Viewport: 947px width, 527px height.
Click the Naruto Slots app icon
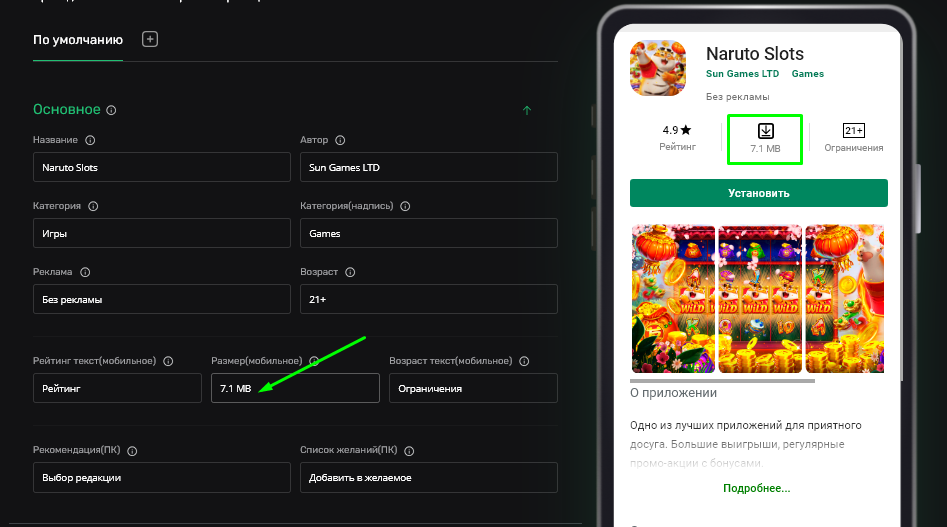click(x=658, y=68)
